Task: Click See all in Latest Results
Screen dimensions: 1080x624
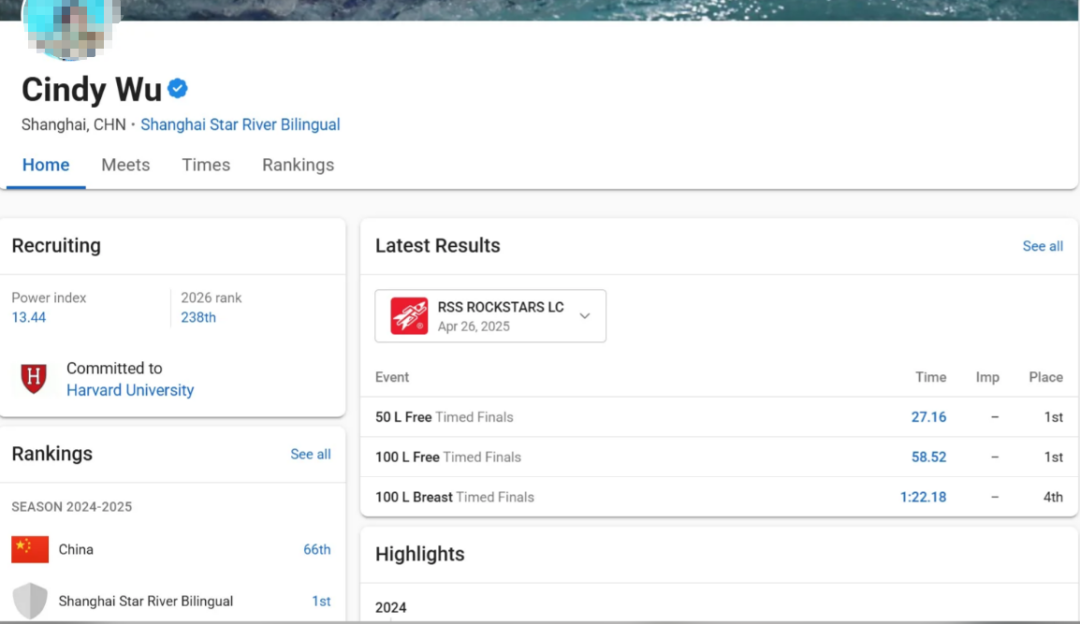Action: pos(1042,246)
